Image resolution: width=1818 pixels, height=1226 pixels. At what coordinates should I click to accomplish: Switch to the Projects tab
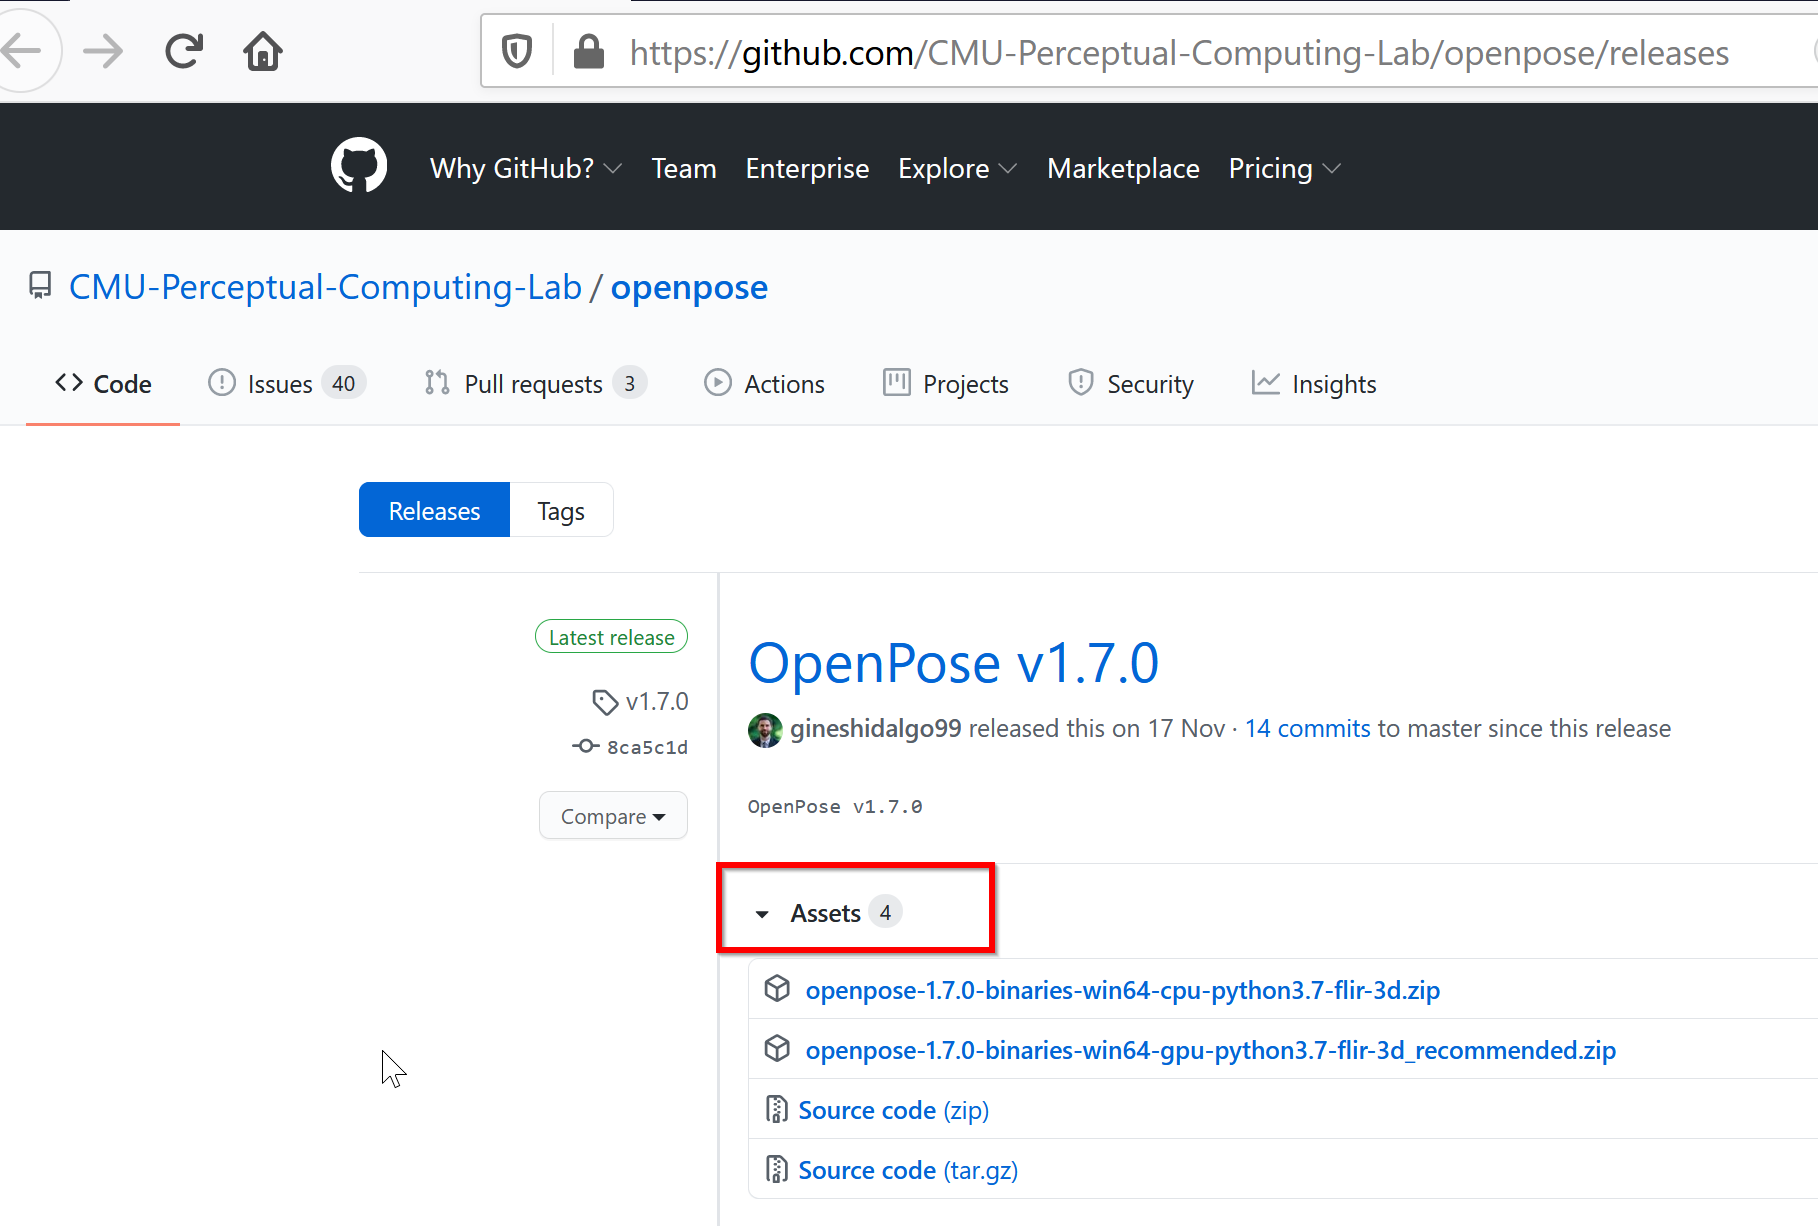[946, 384]
